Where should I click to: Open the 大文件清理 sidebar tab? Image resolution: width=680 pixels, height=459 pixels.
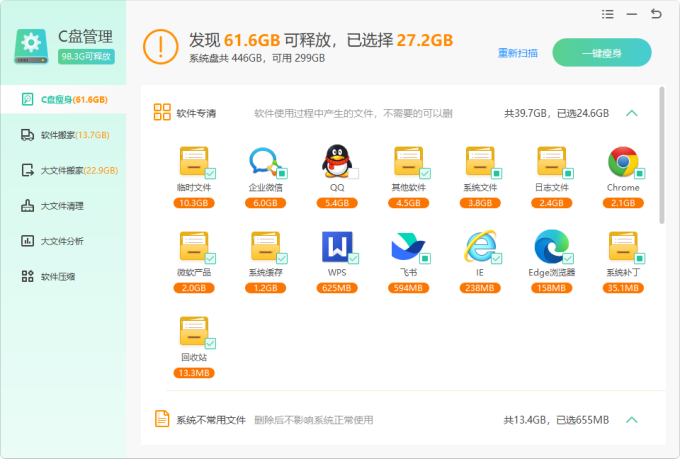tap(61, 206)
